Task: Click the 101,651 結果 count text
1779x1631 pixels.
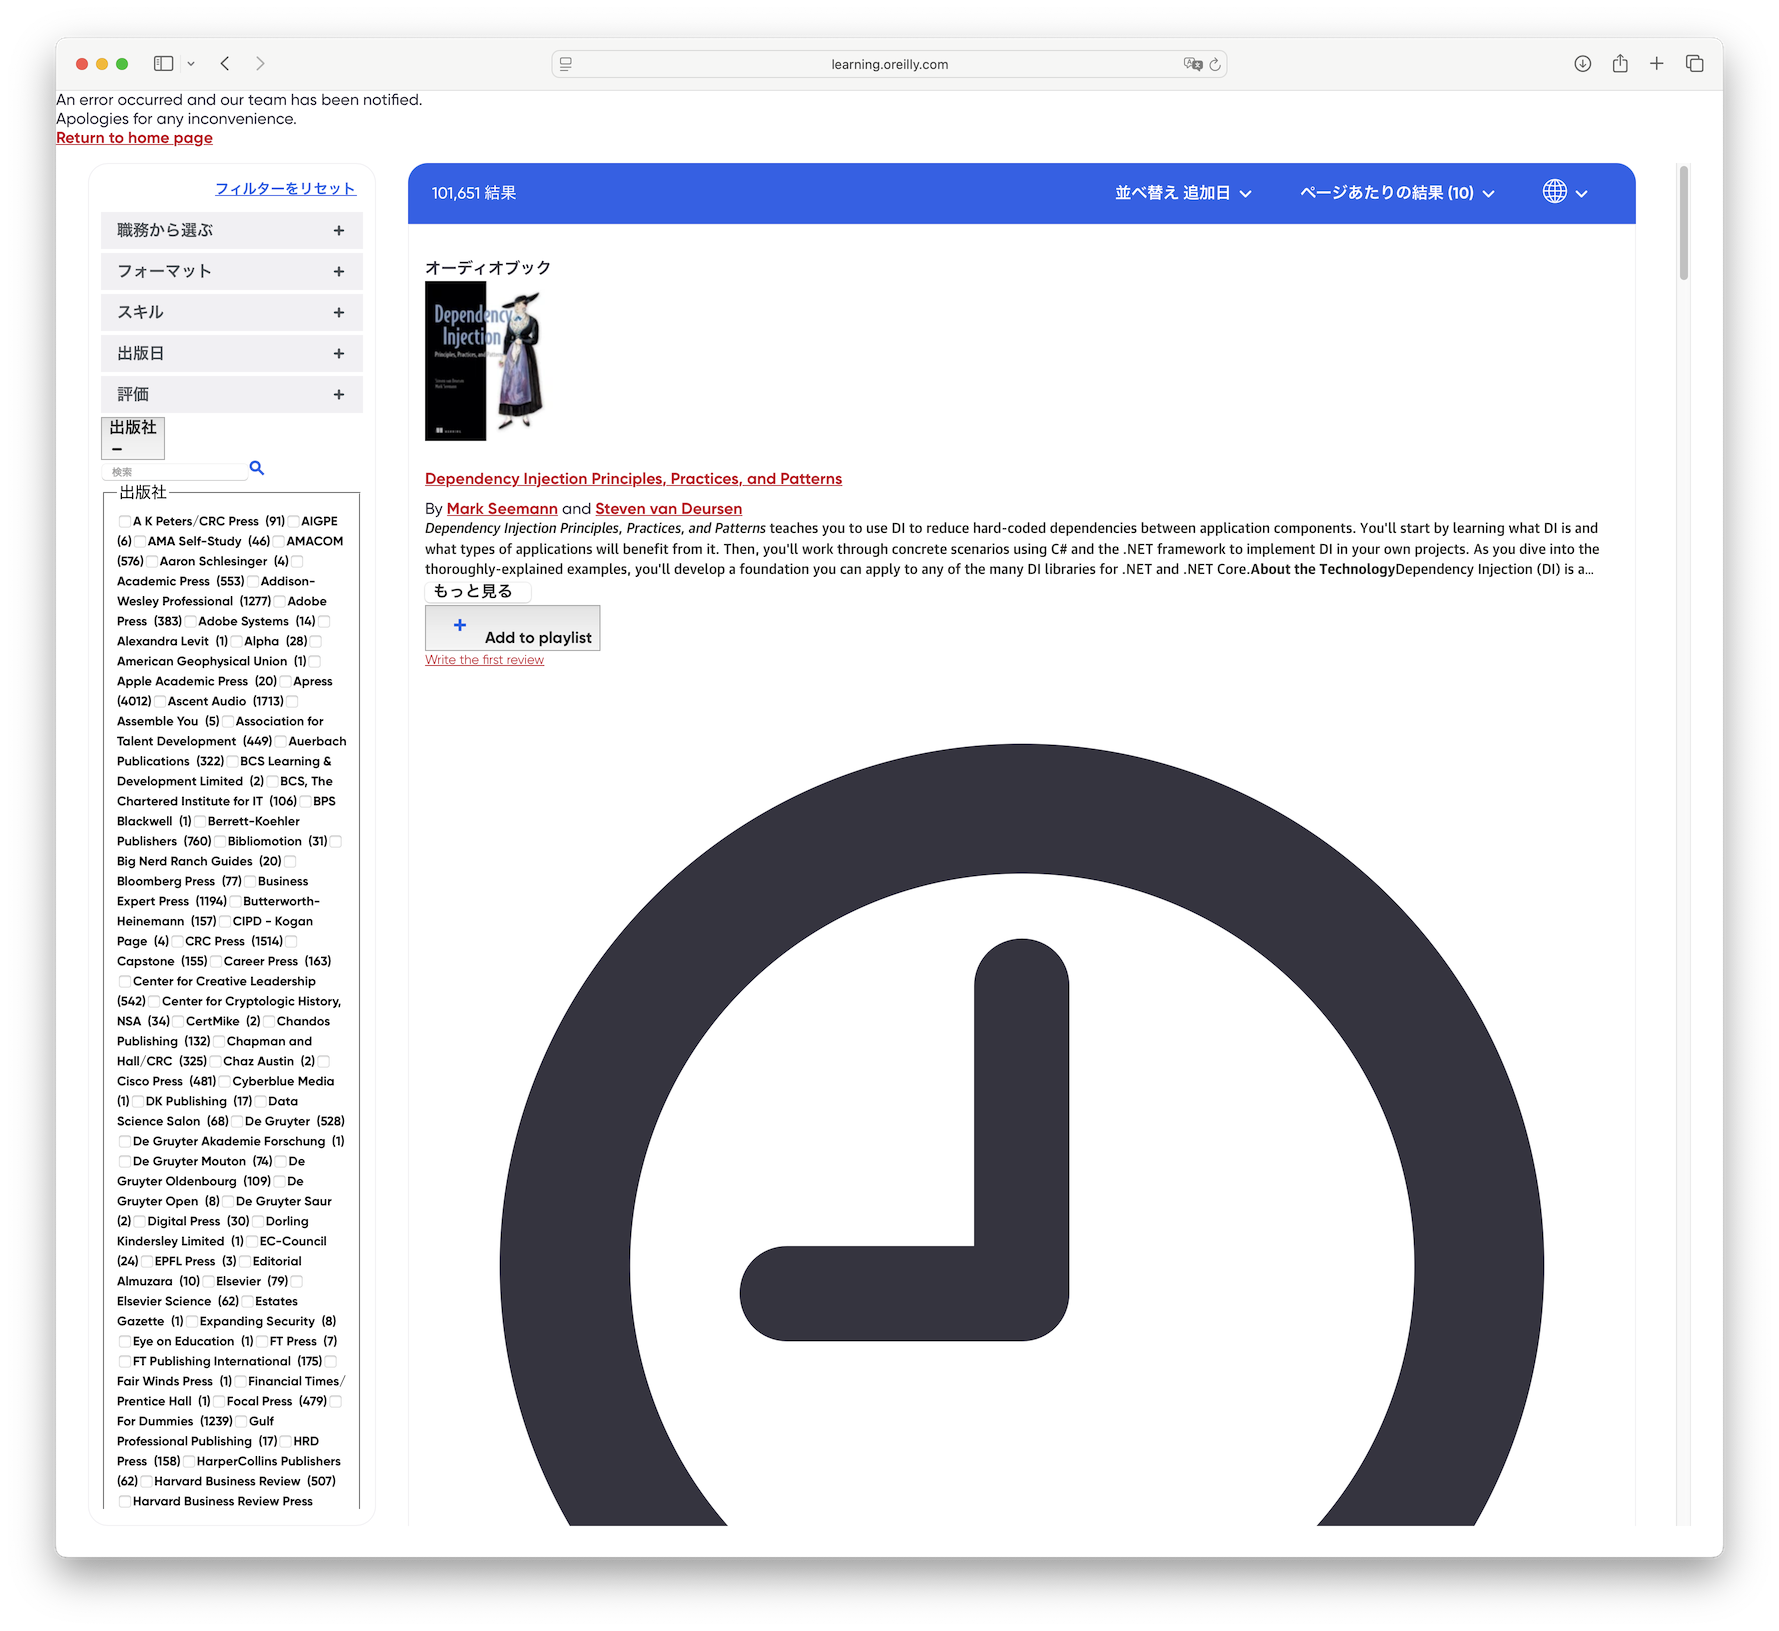Action: click(x=474, y=193)
